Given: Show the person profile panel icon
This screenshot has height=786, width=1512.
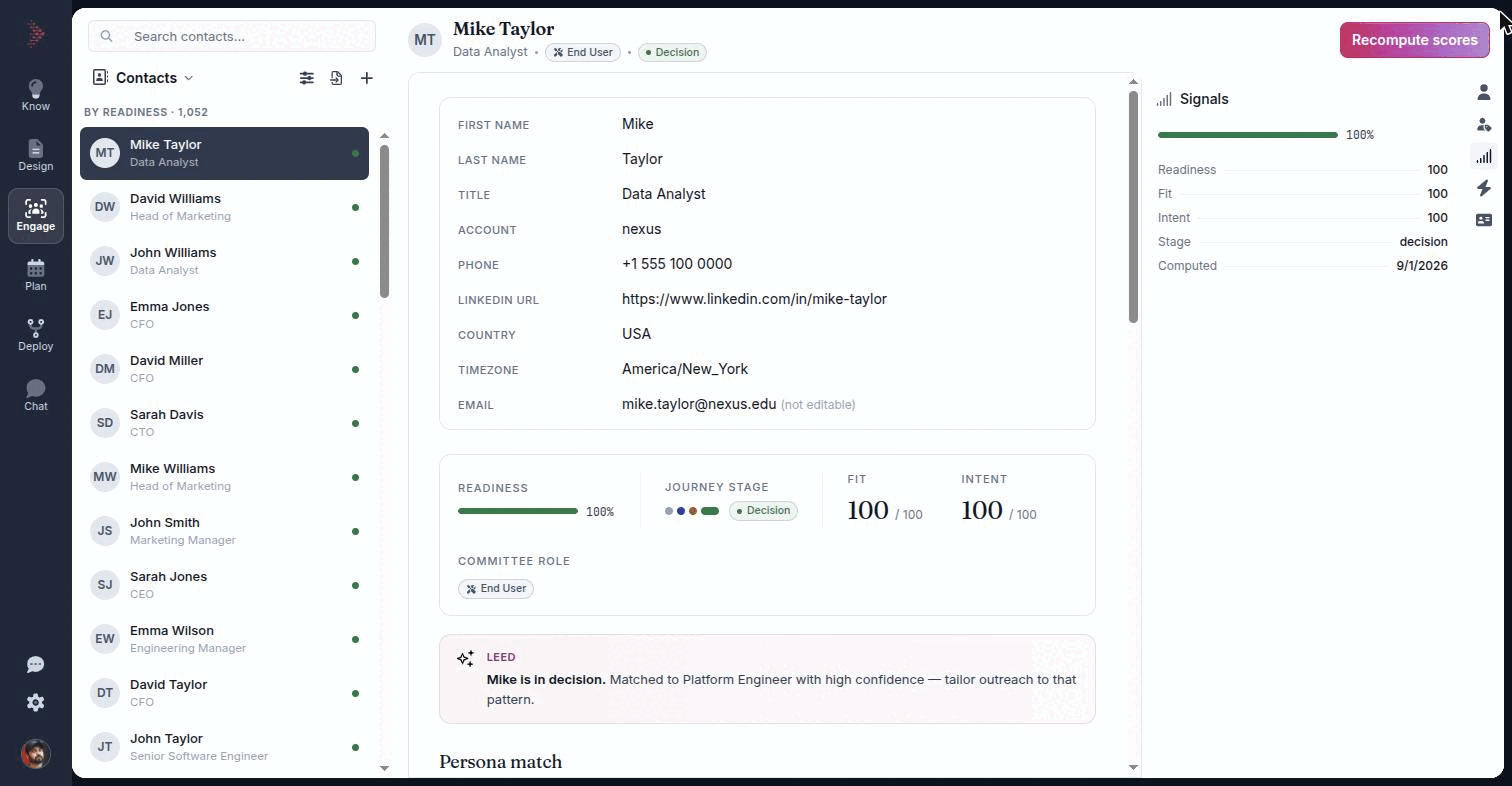Looking at the screenshot, I should [1484, 92].
